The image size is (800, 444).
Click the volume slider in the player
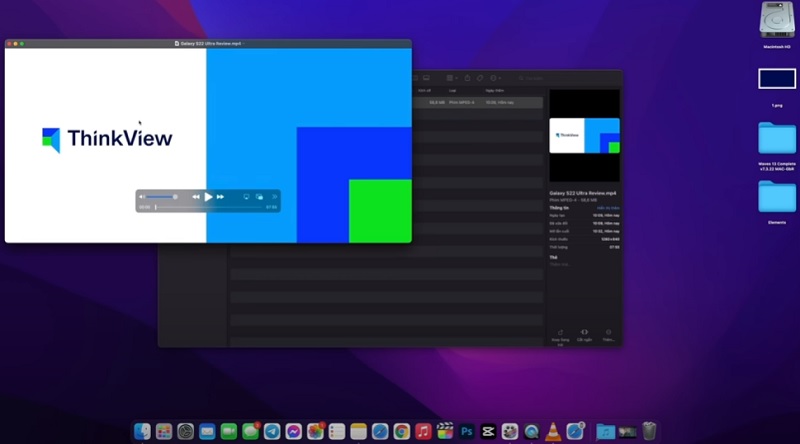[162, 197]
